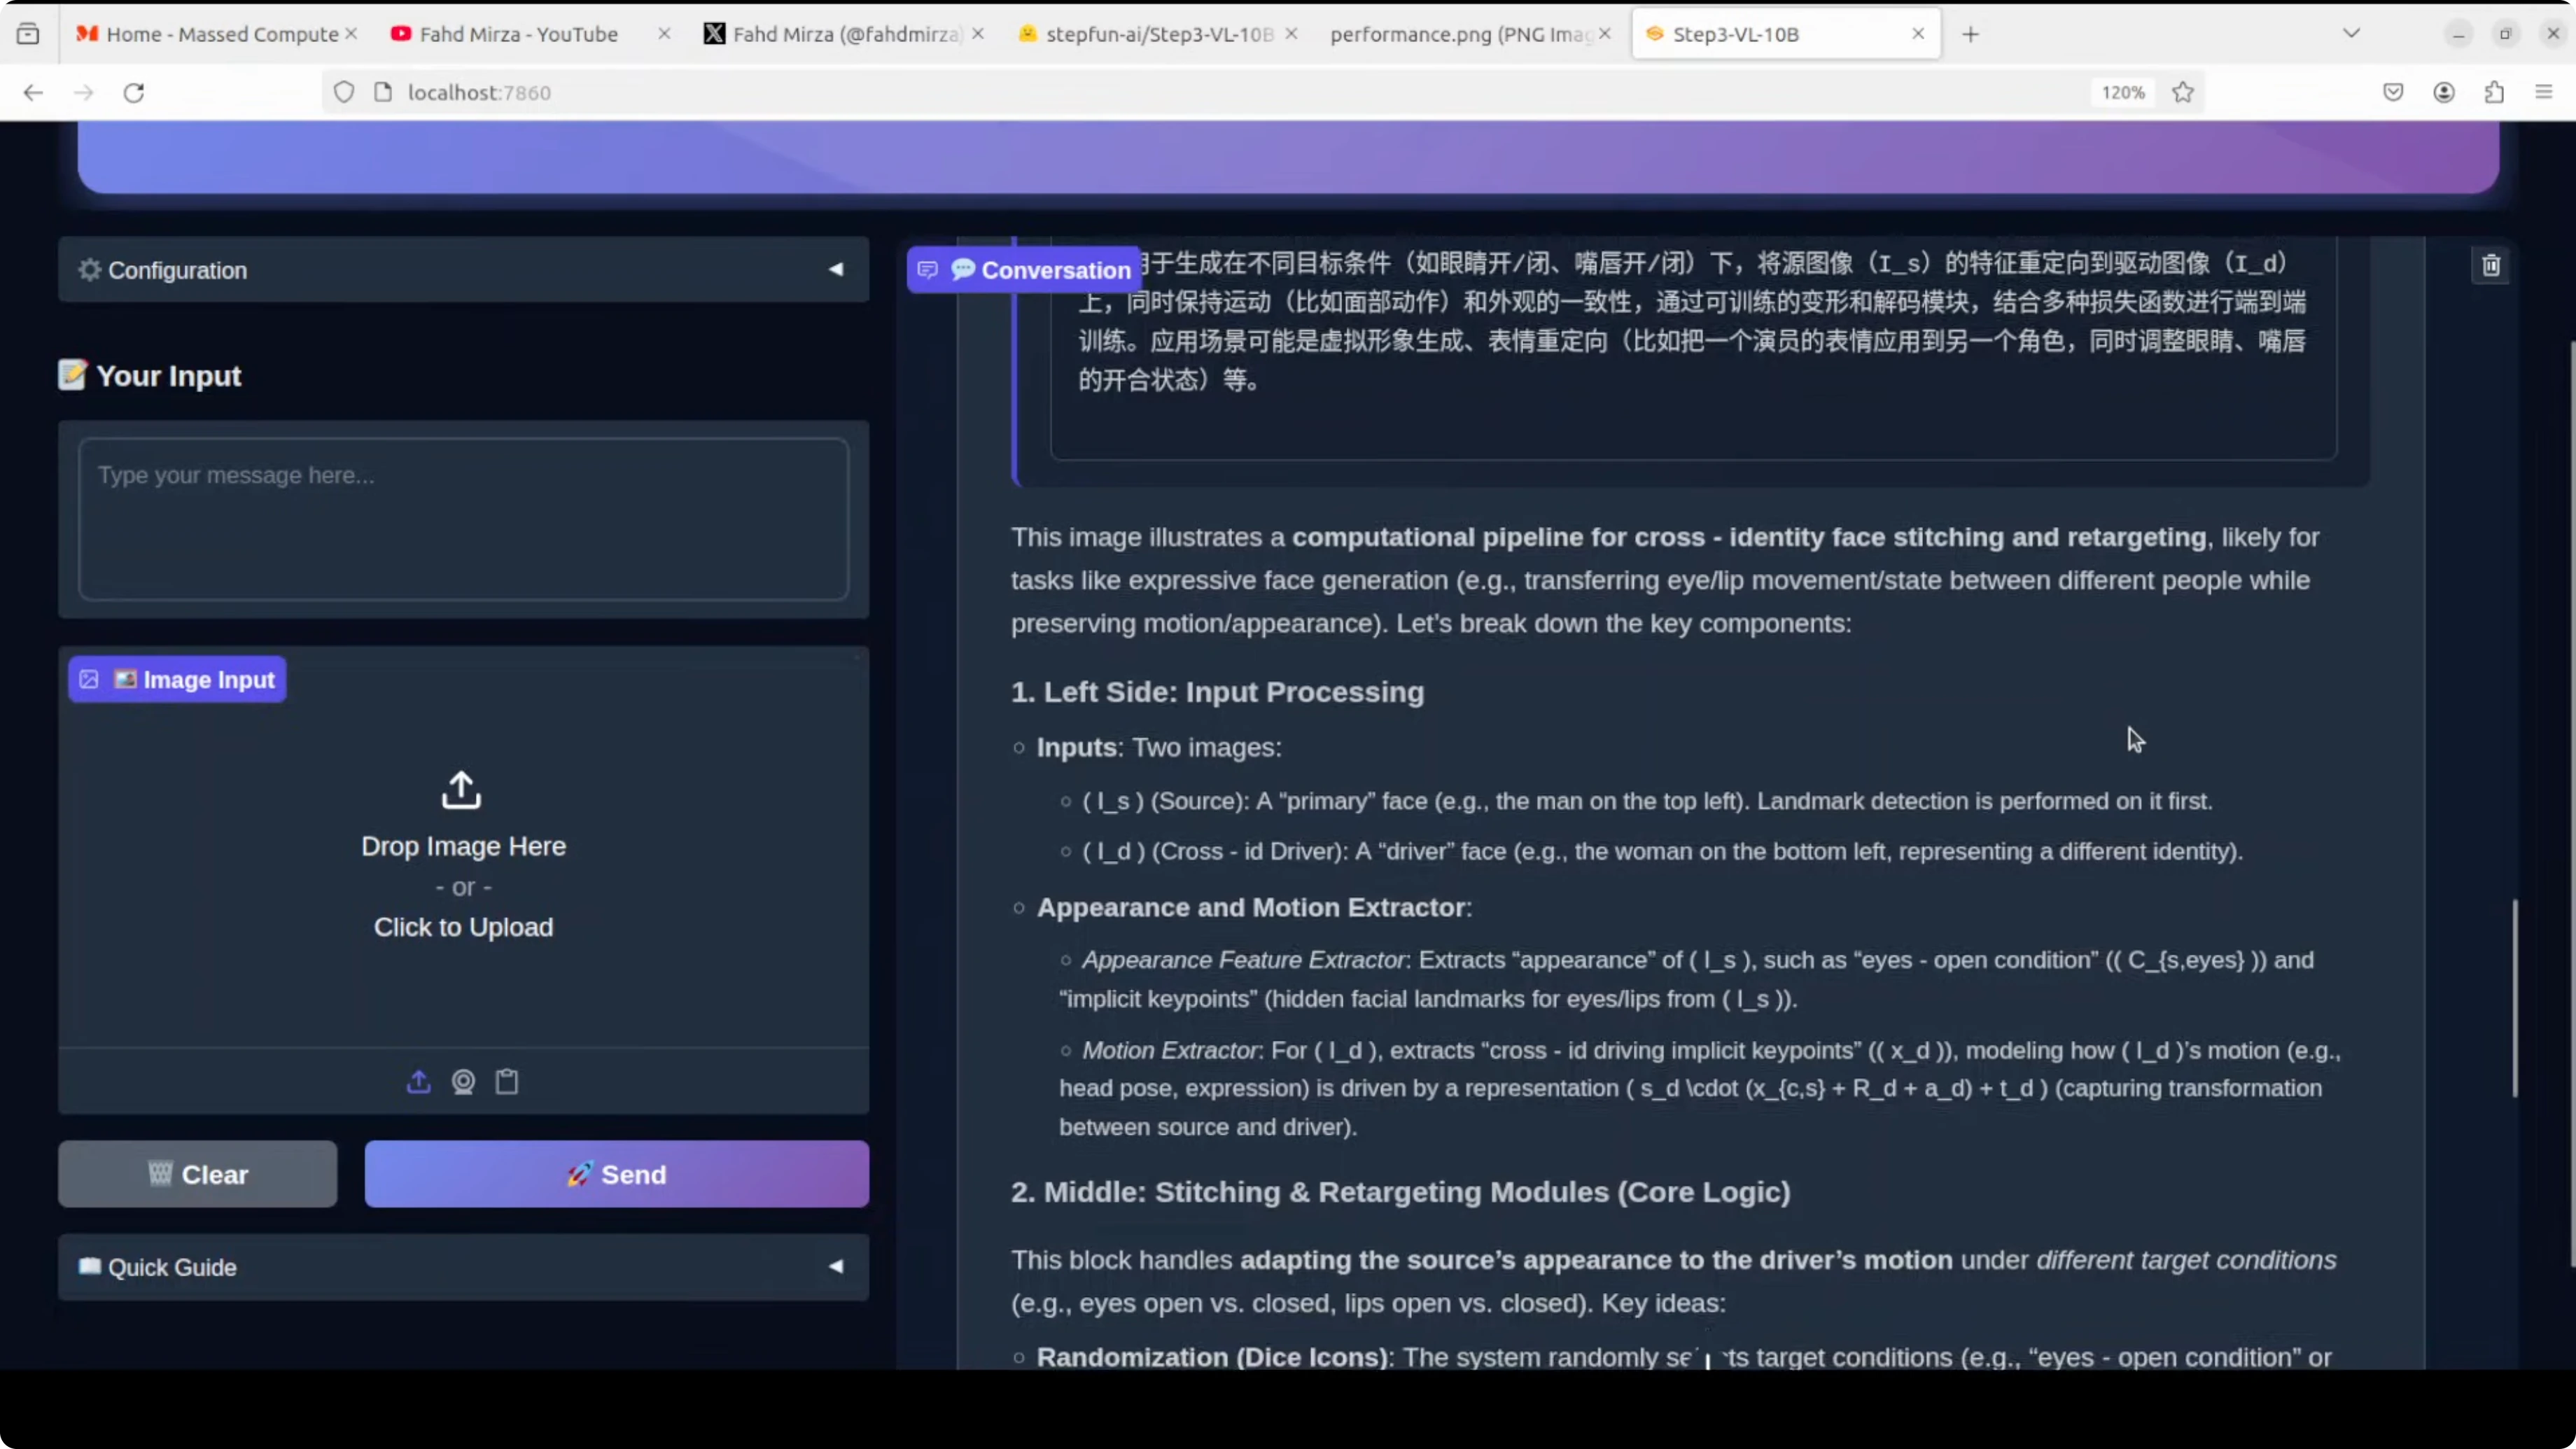The image size is (2576, 1449).
Task: Click the webcam capture icon
Action: point(463,1081)
